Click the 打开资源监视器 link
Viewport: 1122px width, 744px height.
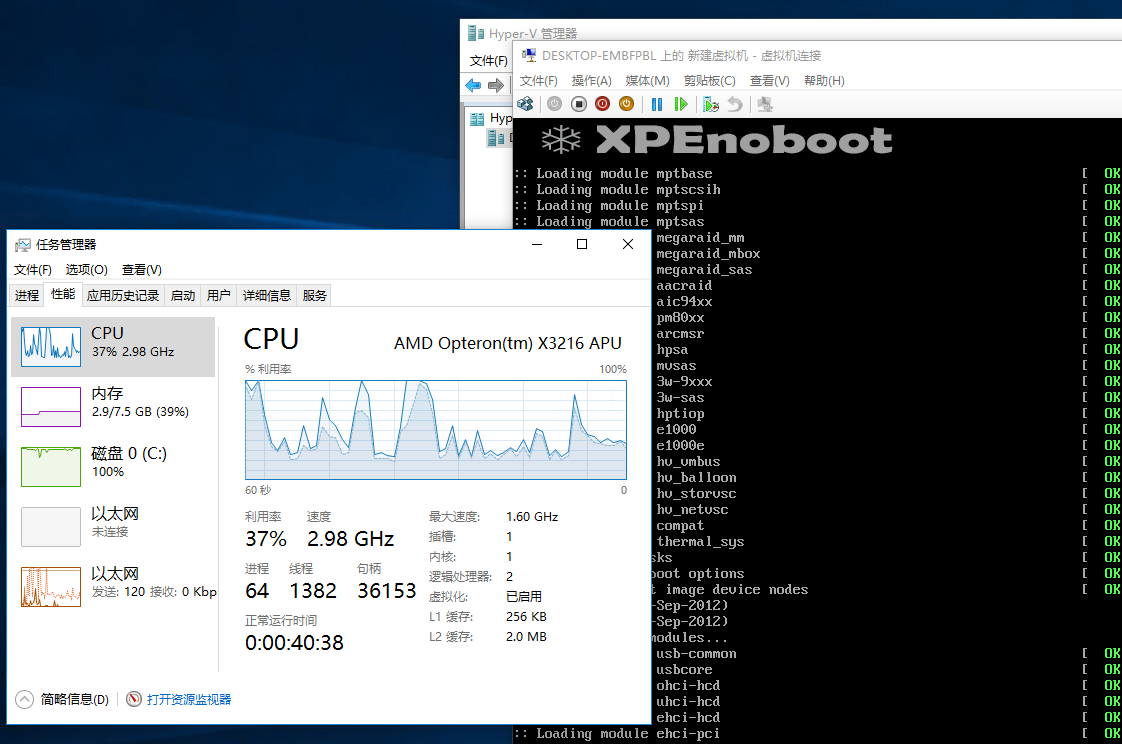189,699
